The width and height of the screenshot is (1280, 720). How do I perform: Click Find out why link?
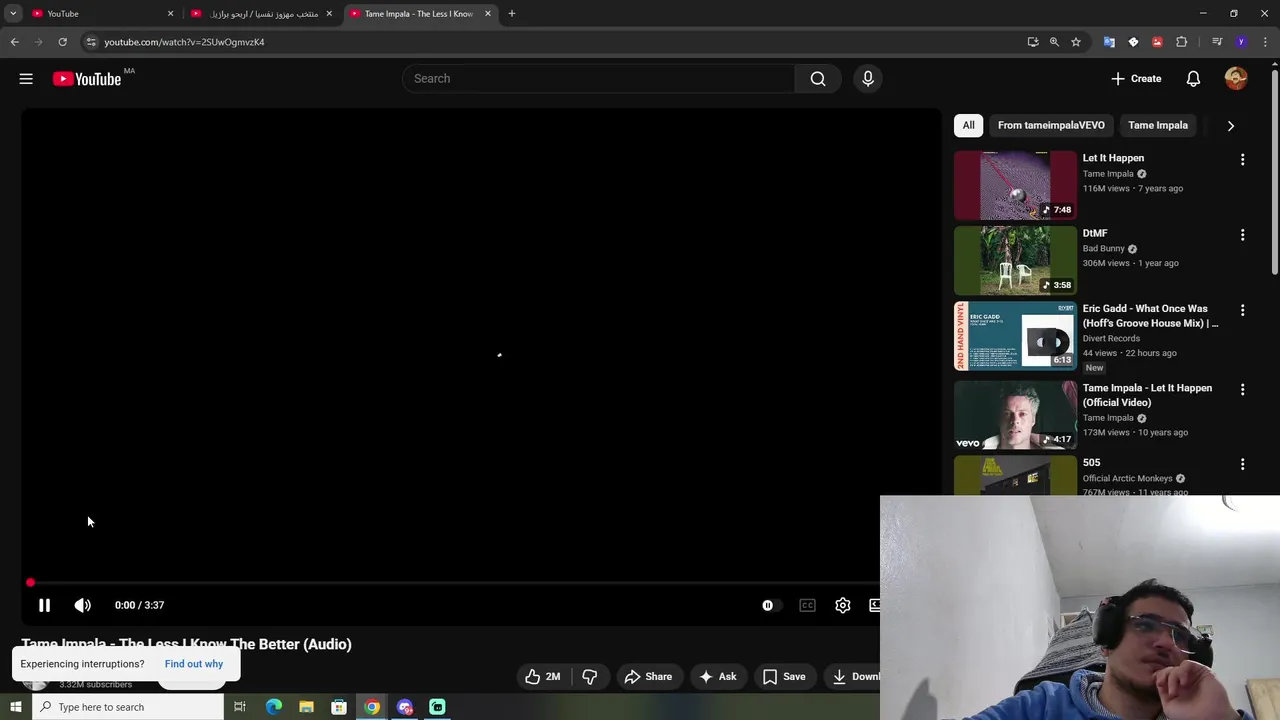tap(194, 664)
